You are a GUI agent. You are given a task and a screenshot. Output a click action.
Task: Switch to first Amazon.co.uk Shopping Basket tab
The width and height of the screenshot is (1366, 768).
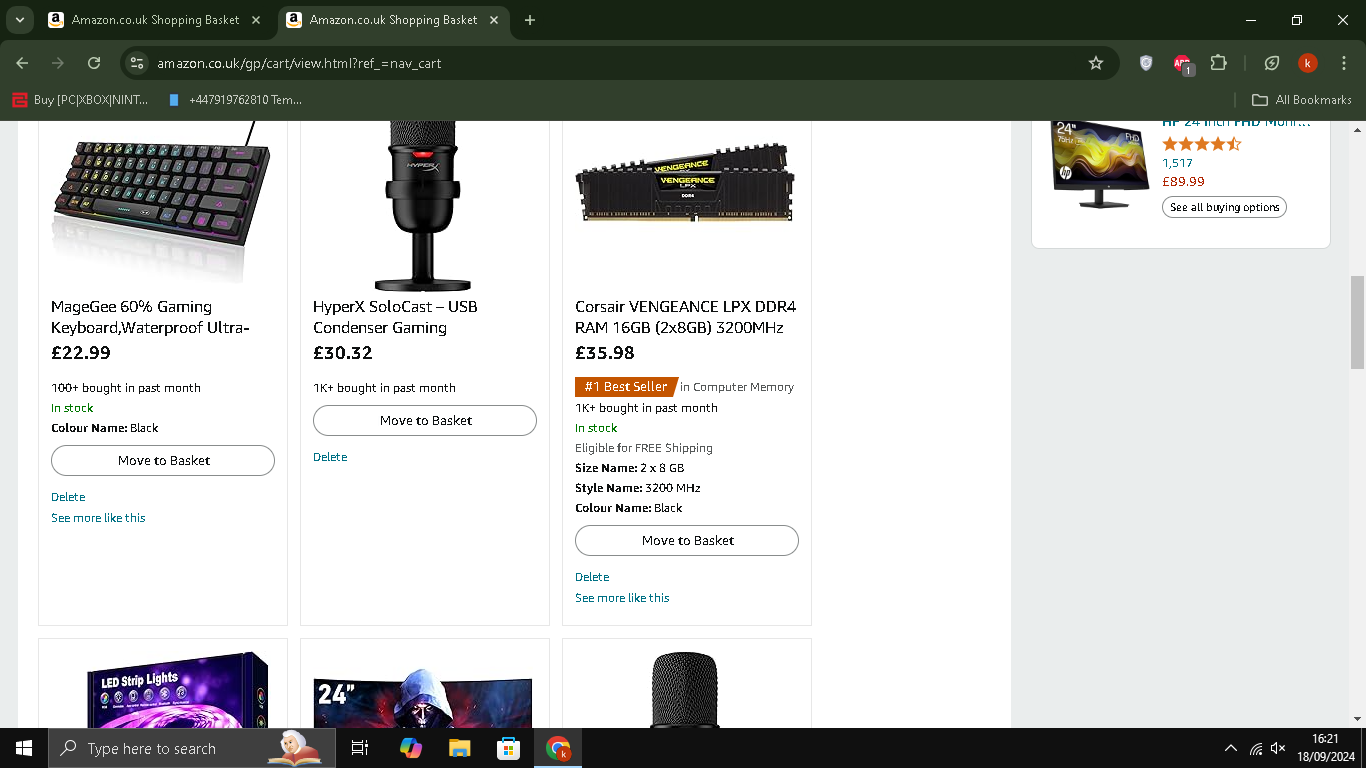coord(155,20)
